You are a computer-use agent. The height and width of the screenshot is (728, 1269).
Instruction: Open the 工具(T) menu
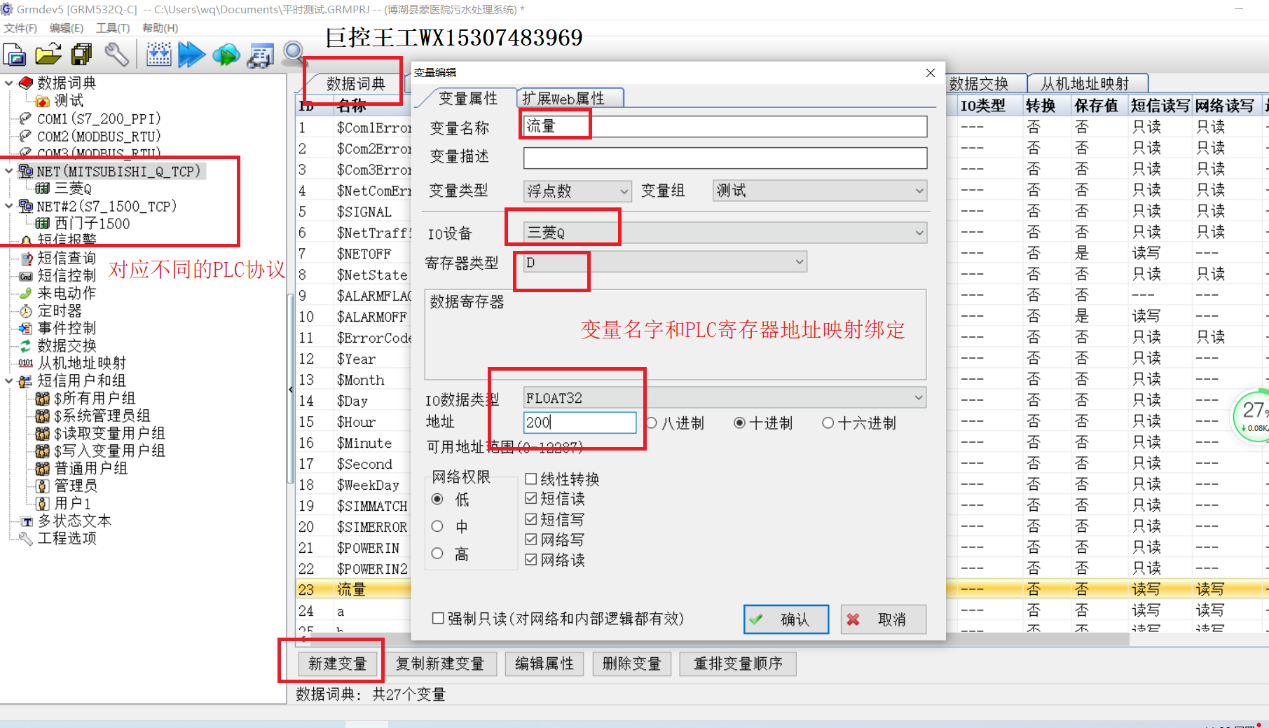[112, 28]
